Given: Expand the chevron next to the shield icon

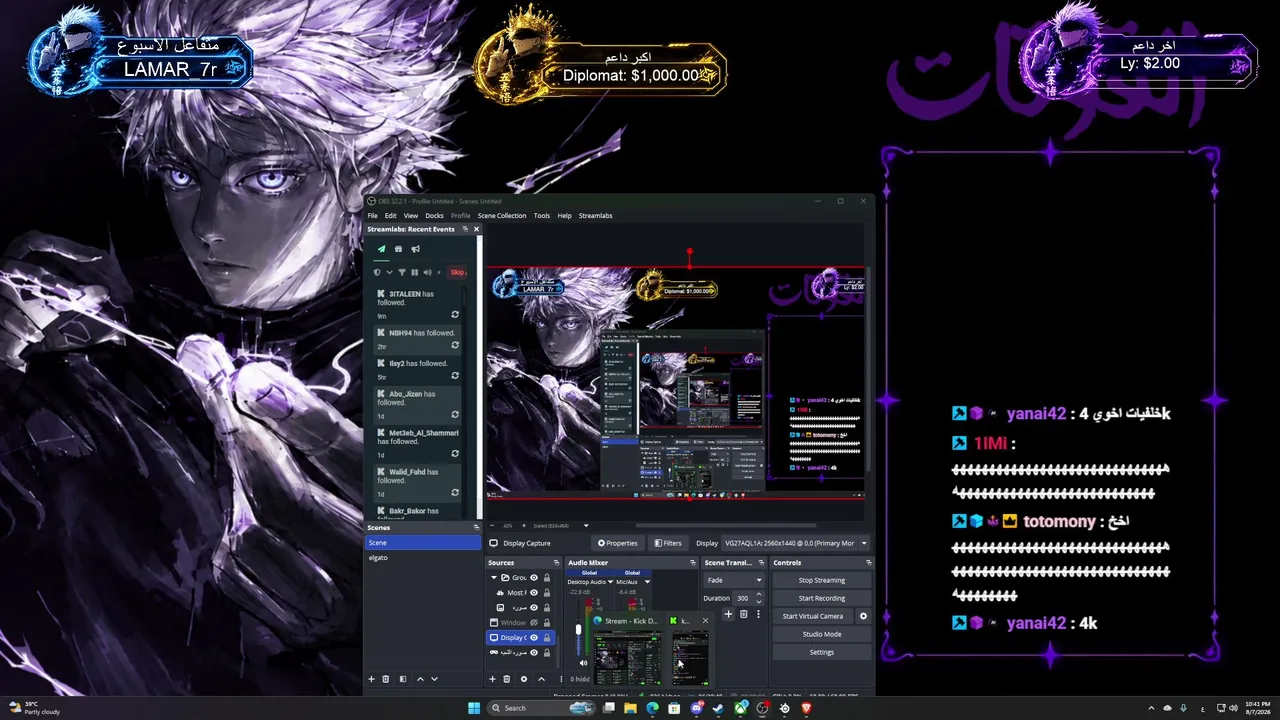Looking at the screenshot, I should 388,272.
